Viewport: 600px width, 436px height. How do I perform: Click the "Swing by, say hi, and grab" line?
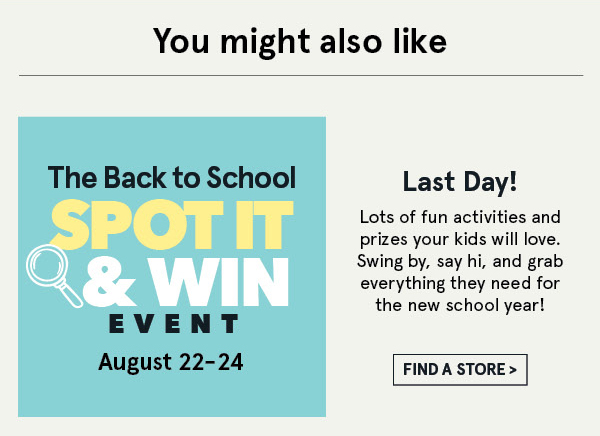pyautogui.click(x=460, y=261)
